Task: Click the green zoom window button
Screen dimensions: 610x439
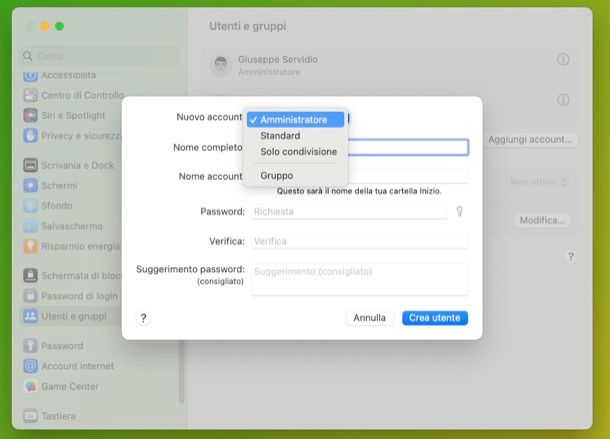Action: pyautogui.click(x=60, y=26)
